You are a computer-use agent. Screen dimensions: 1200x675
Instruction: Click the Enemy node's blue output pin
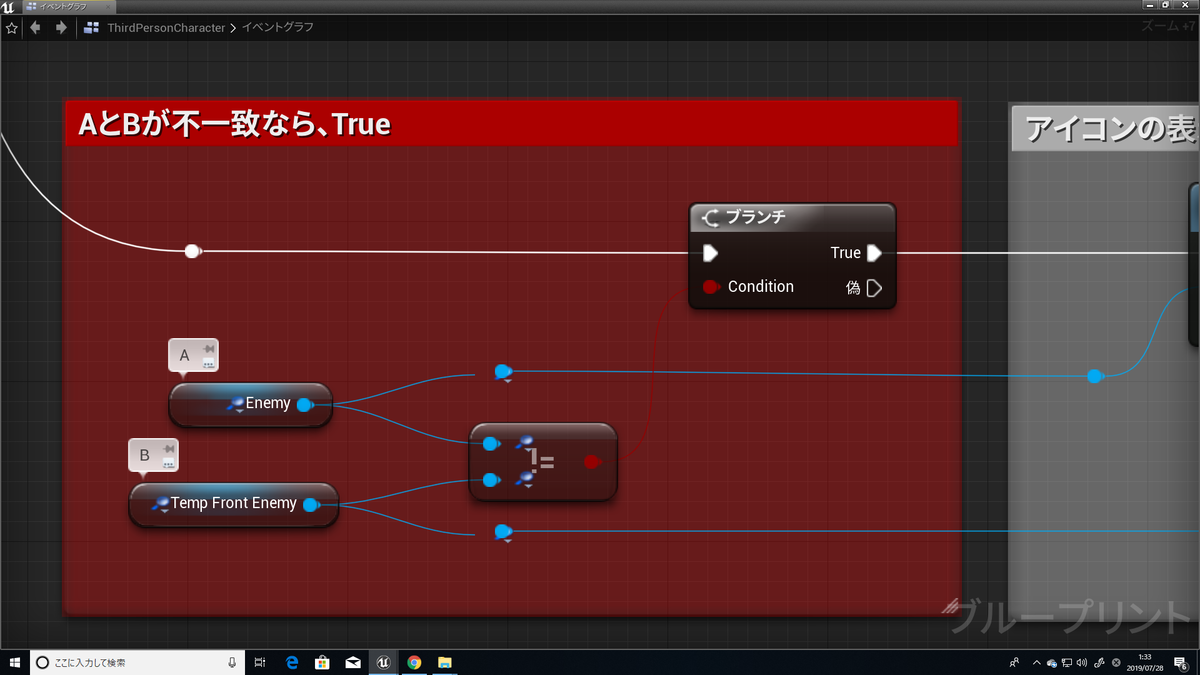click(305, 405)
